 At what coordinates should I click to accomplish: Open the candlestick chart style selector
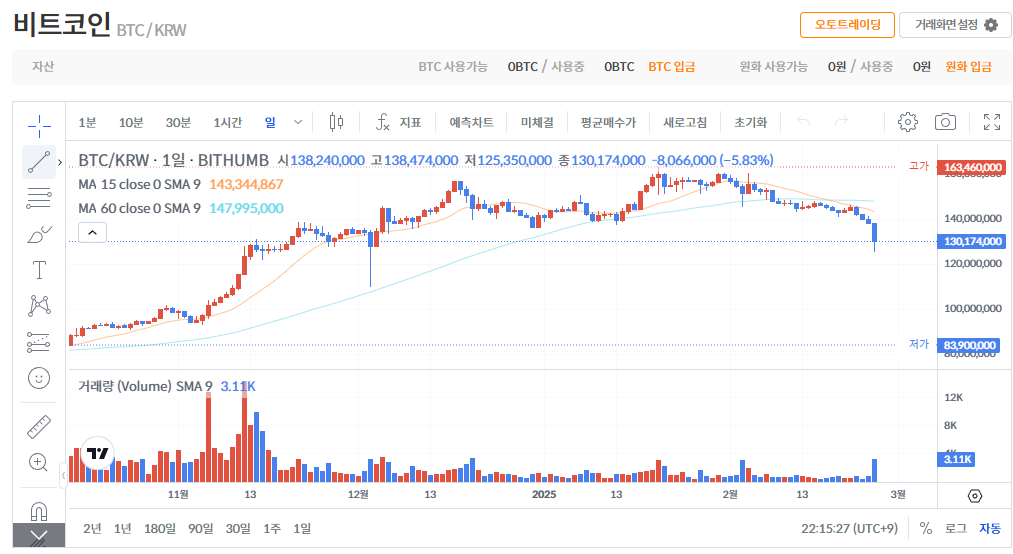point(337,122)
